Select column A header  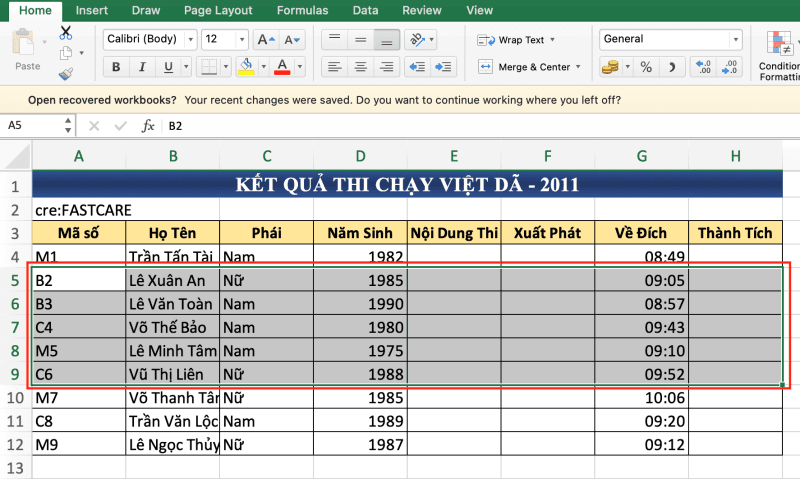coord(79,156)
